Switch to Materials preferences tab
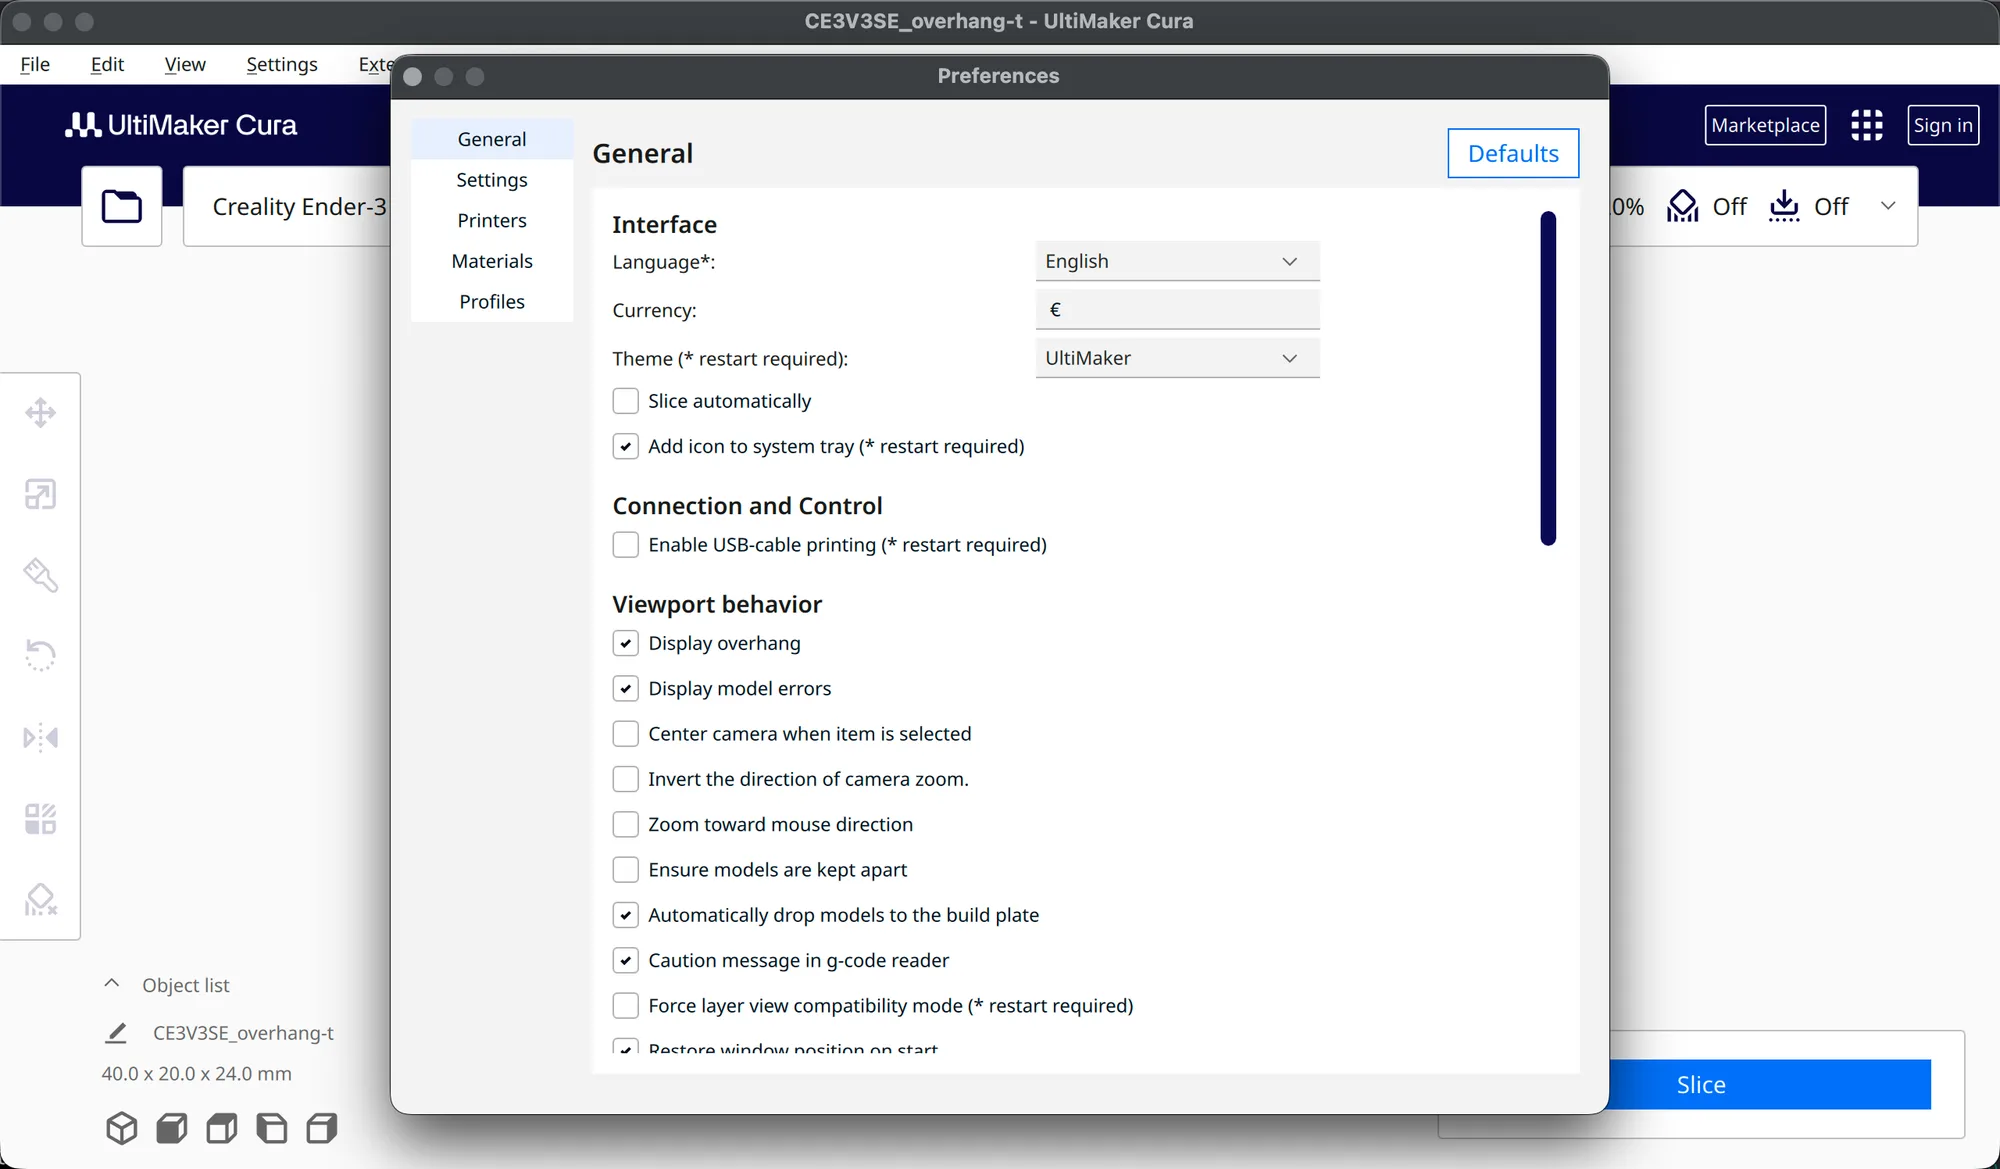 pos(492,261)
